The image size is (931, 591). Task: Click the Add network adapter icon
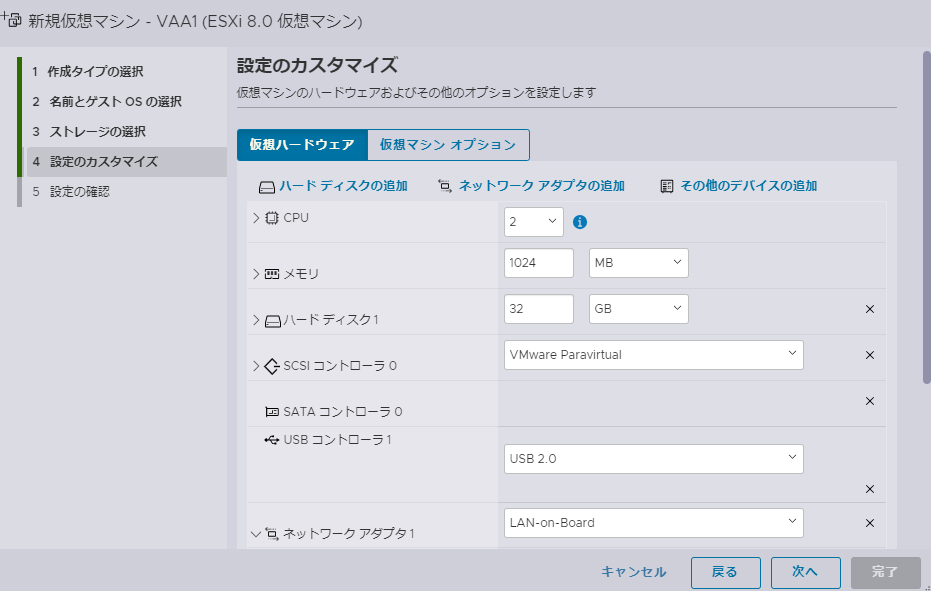point(445,186)
